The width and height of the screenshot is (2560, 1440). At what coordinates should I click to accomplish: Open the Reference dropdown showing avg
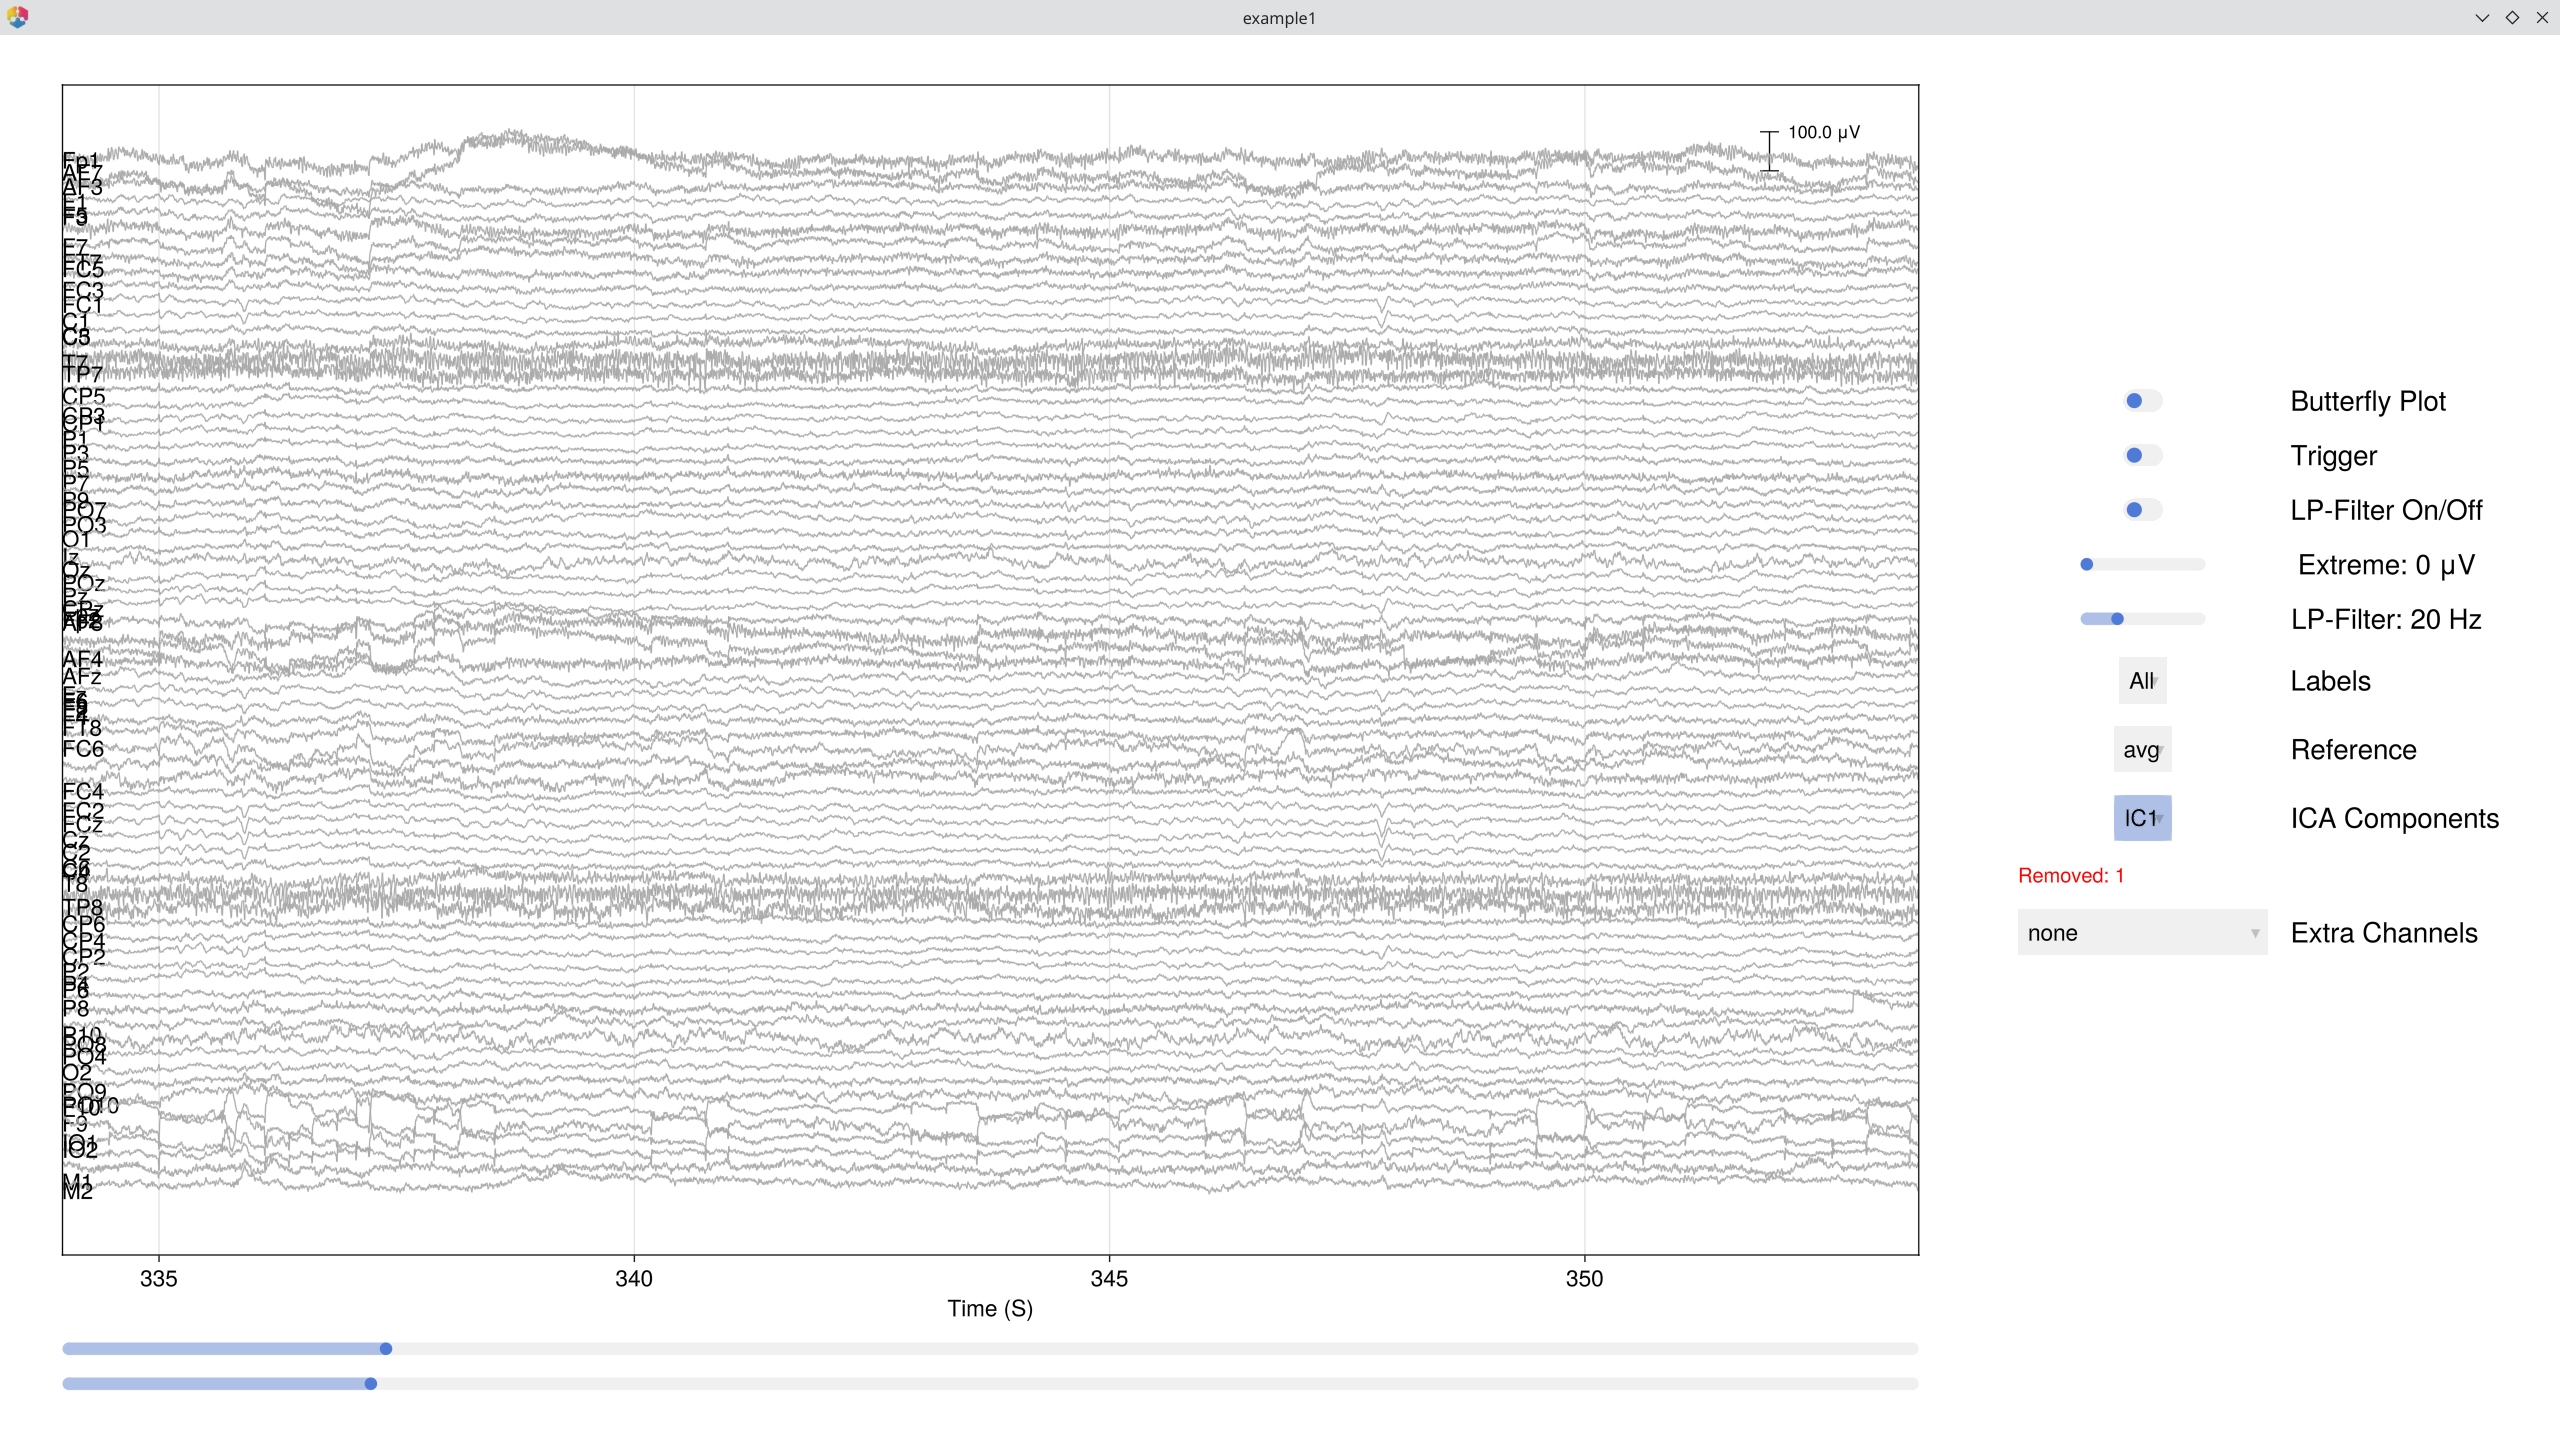[x=2142, y=750]
